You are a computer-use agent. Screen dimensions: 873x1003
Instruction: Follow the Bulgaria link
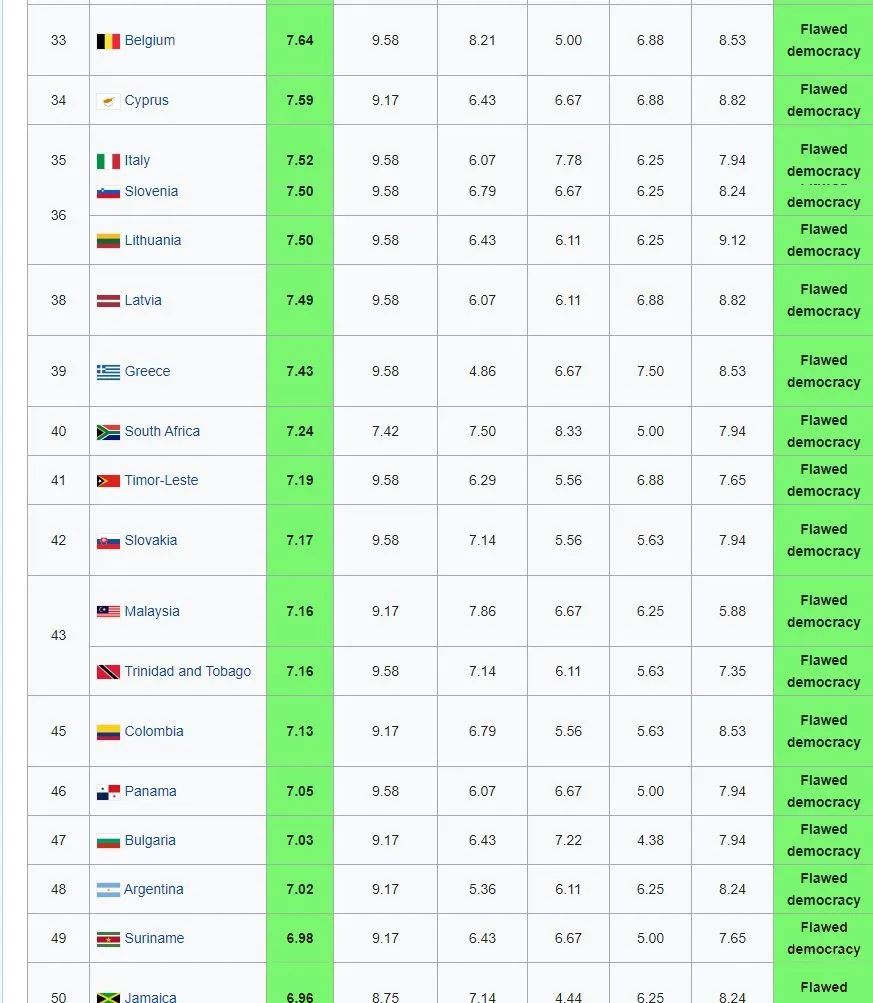(x=150, y=840)
